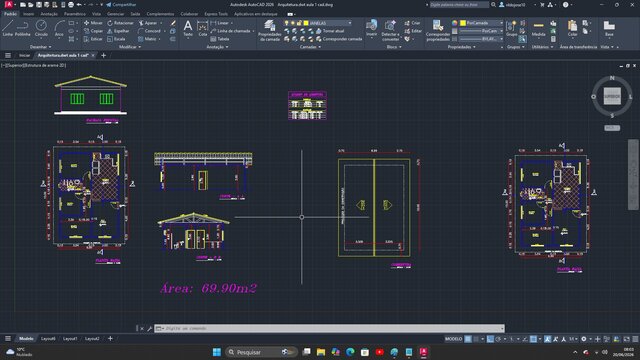Viewport: 640px width, 360px height.
Task: Expand the Propriedades panel
Action: [x=461, y=47]
